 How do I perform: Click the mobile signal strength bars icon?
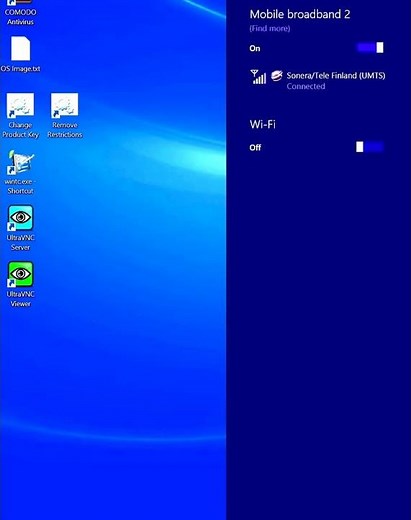[x=258, y=77]
